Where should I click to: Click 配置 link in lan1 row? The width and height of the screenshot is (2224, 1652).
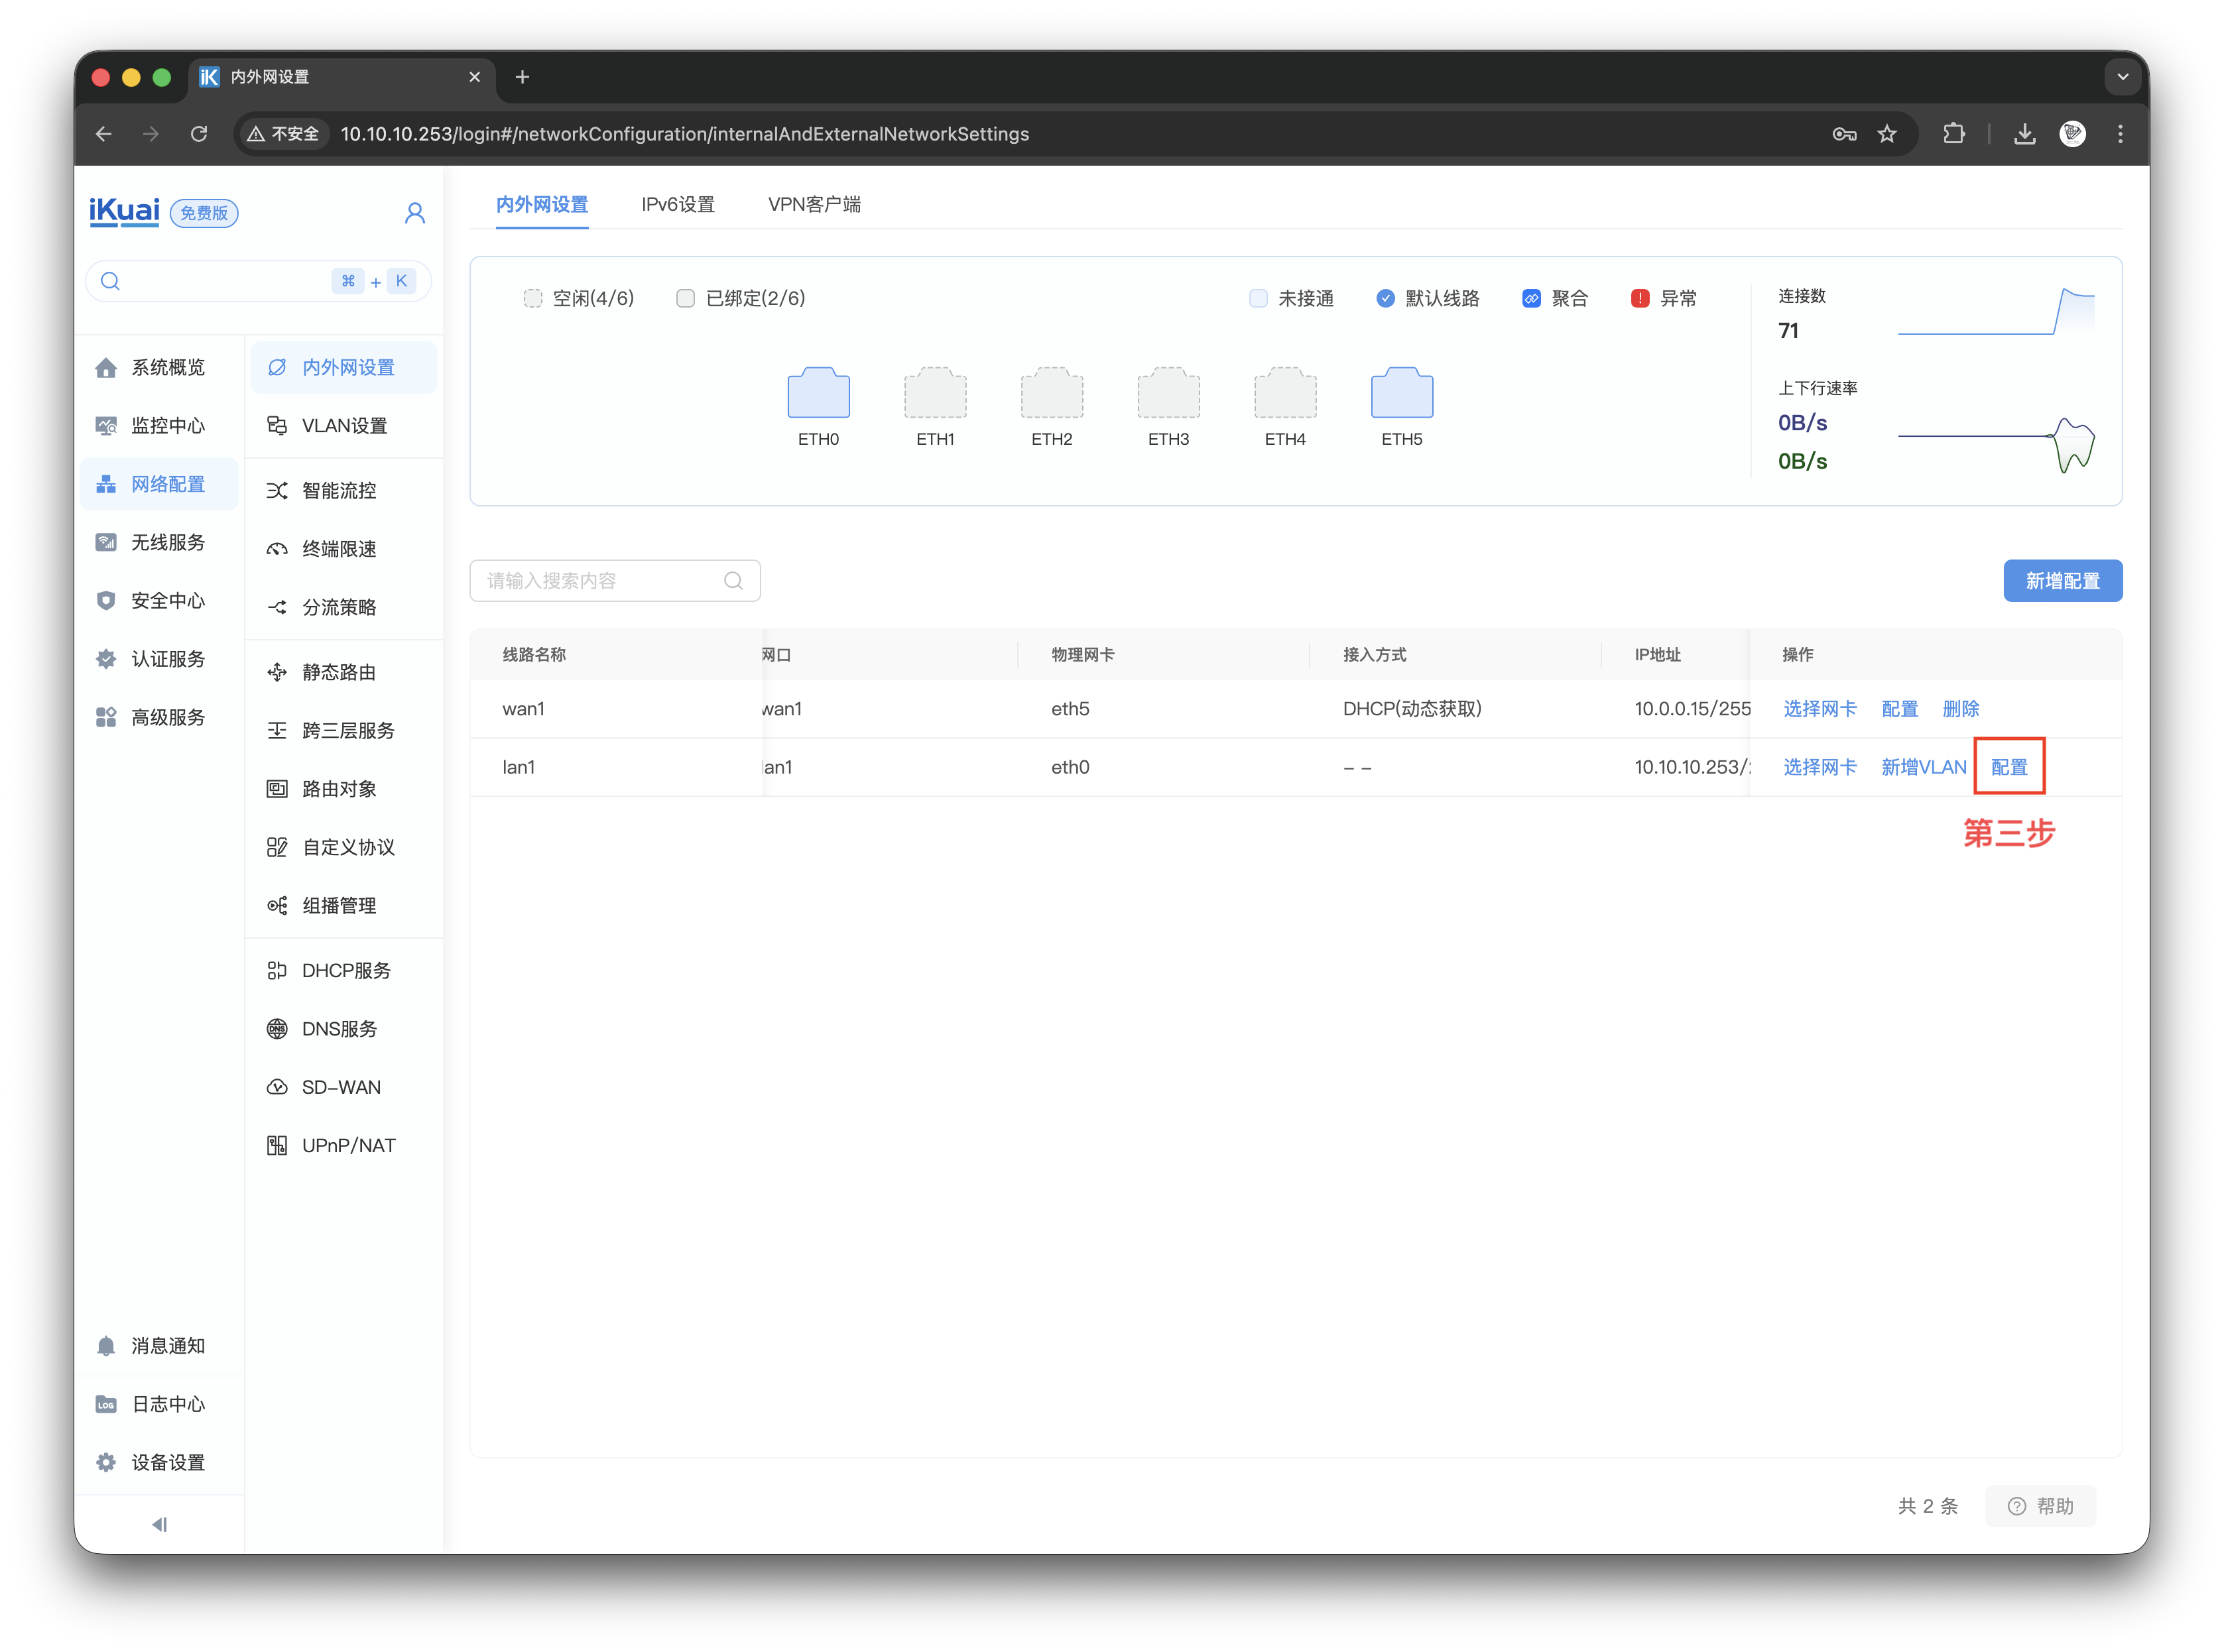pyautogui.click(x=2009, y=767)
